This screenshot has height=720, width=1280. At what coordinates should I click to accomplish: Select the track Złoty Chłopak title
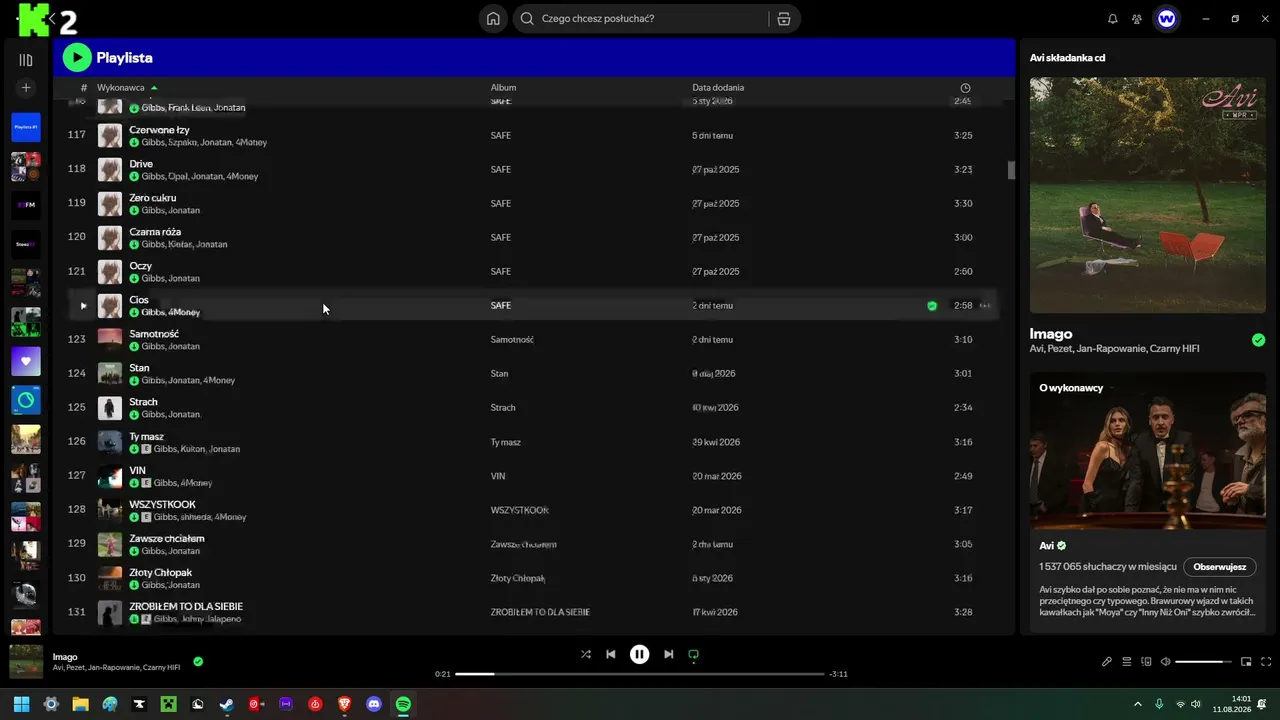[160, 573]
